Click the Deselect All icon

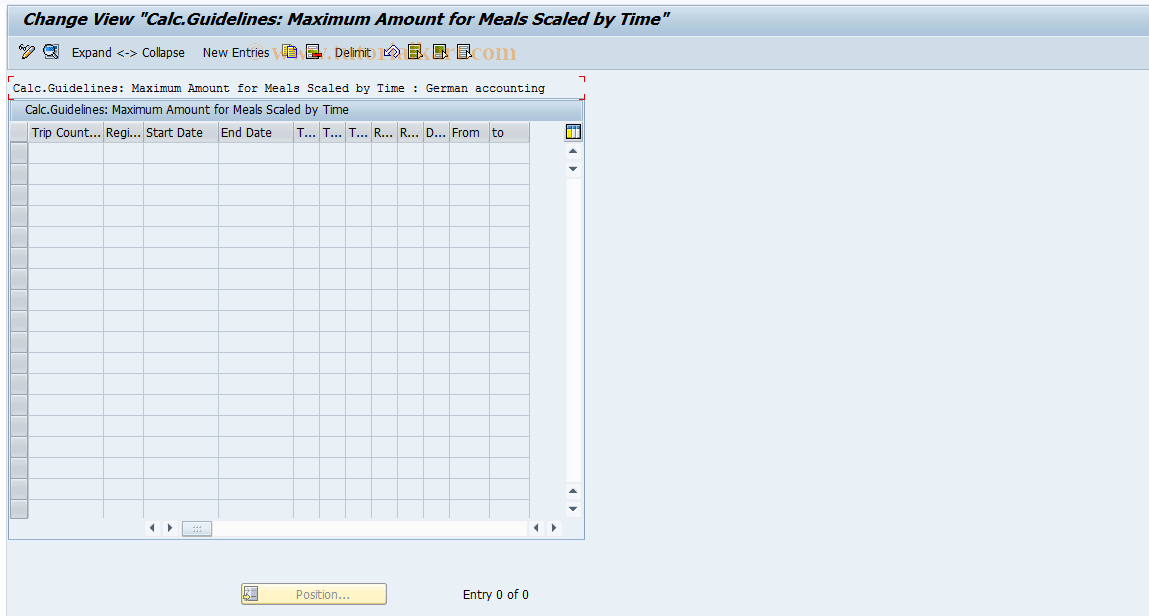(x=464, y=51)
